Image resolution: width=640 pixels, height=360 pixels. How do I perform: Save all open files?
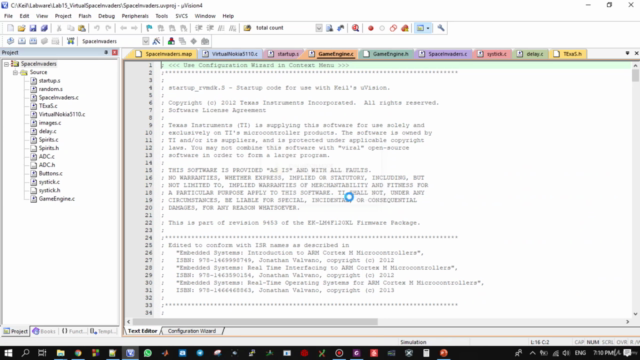pyautogui.click(x=44, y=28)
